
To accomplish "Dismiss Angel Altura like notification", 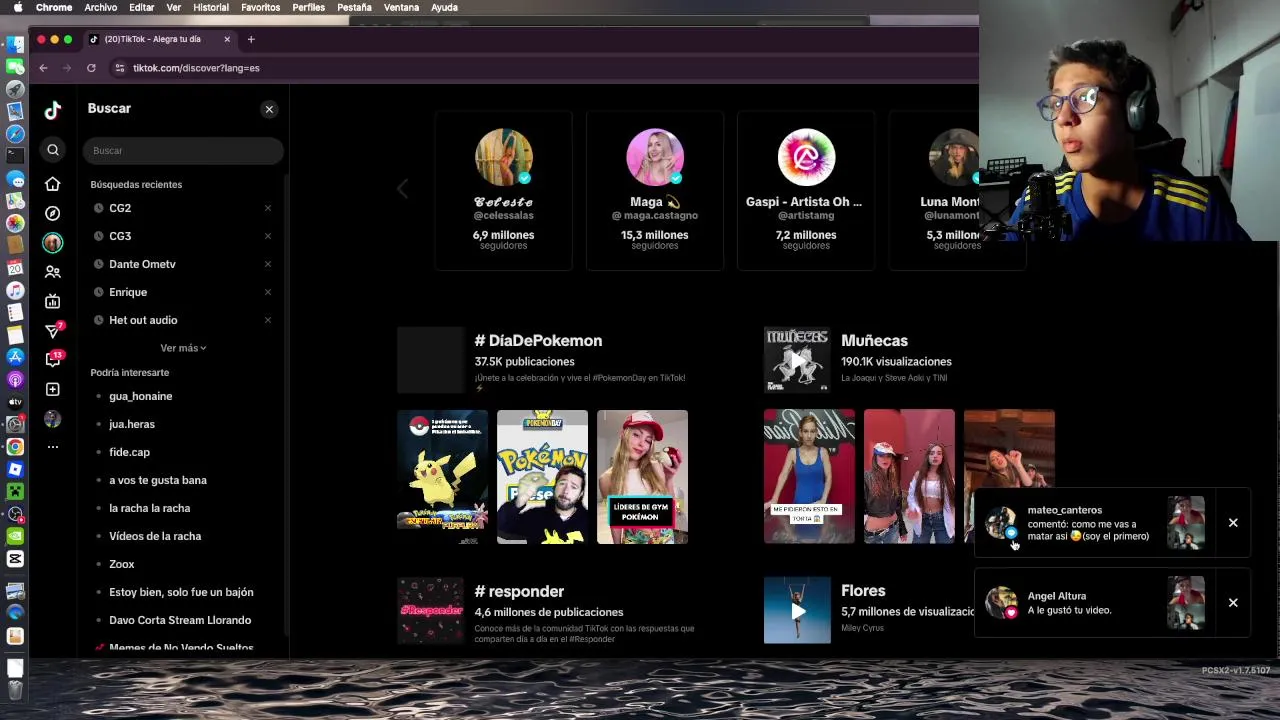I will (x=1233, y=603).
